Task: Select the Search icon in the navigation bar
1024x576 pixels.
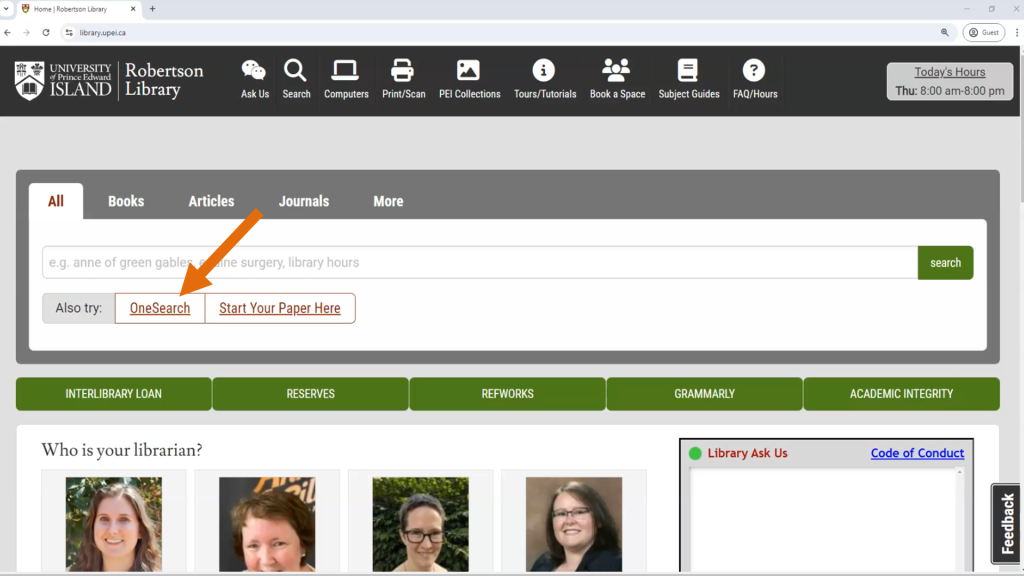Action: click(296, 72)
